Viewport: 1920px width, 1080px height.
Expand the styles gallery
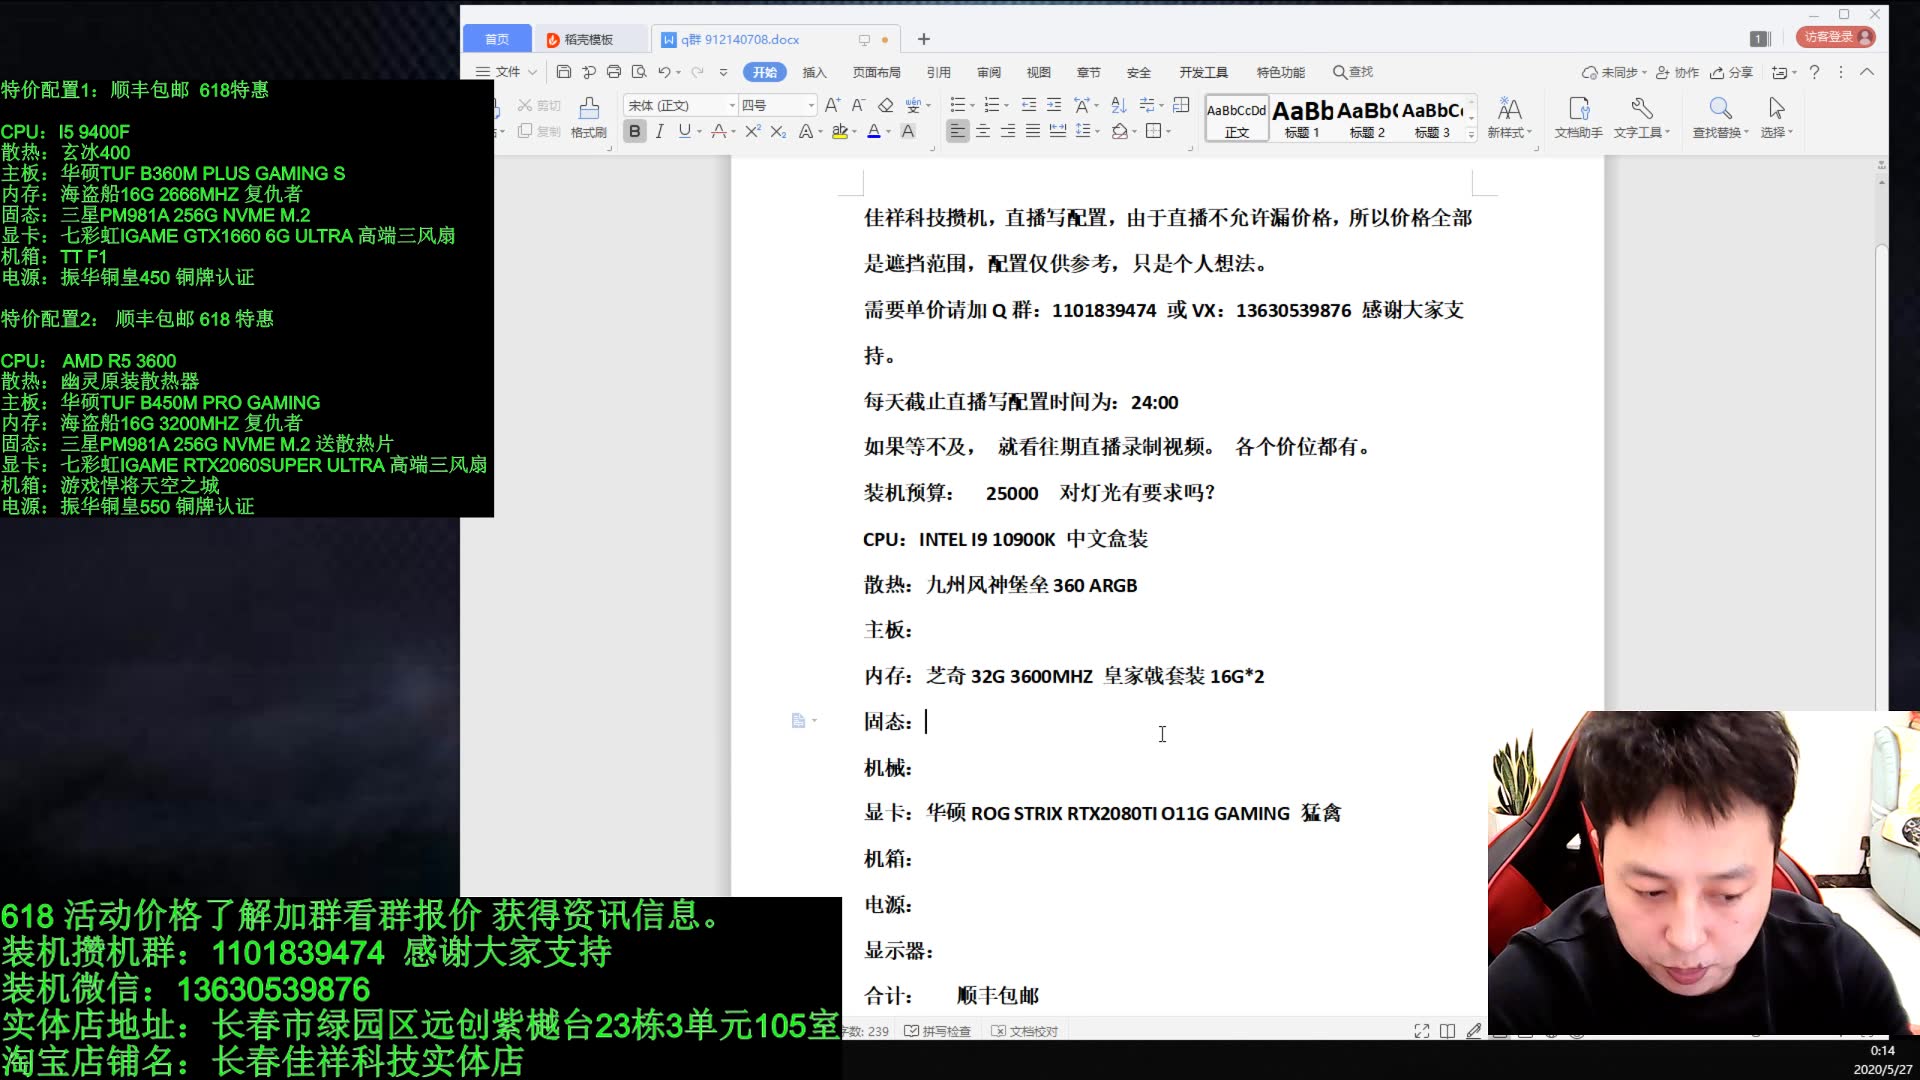click(x=1471, y=135)
